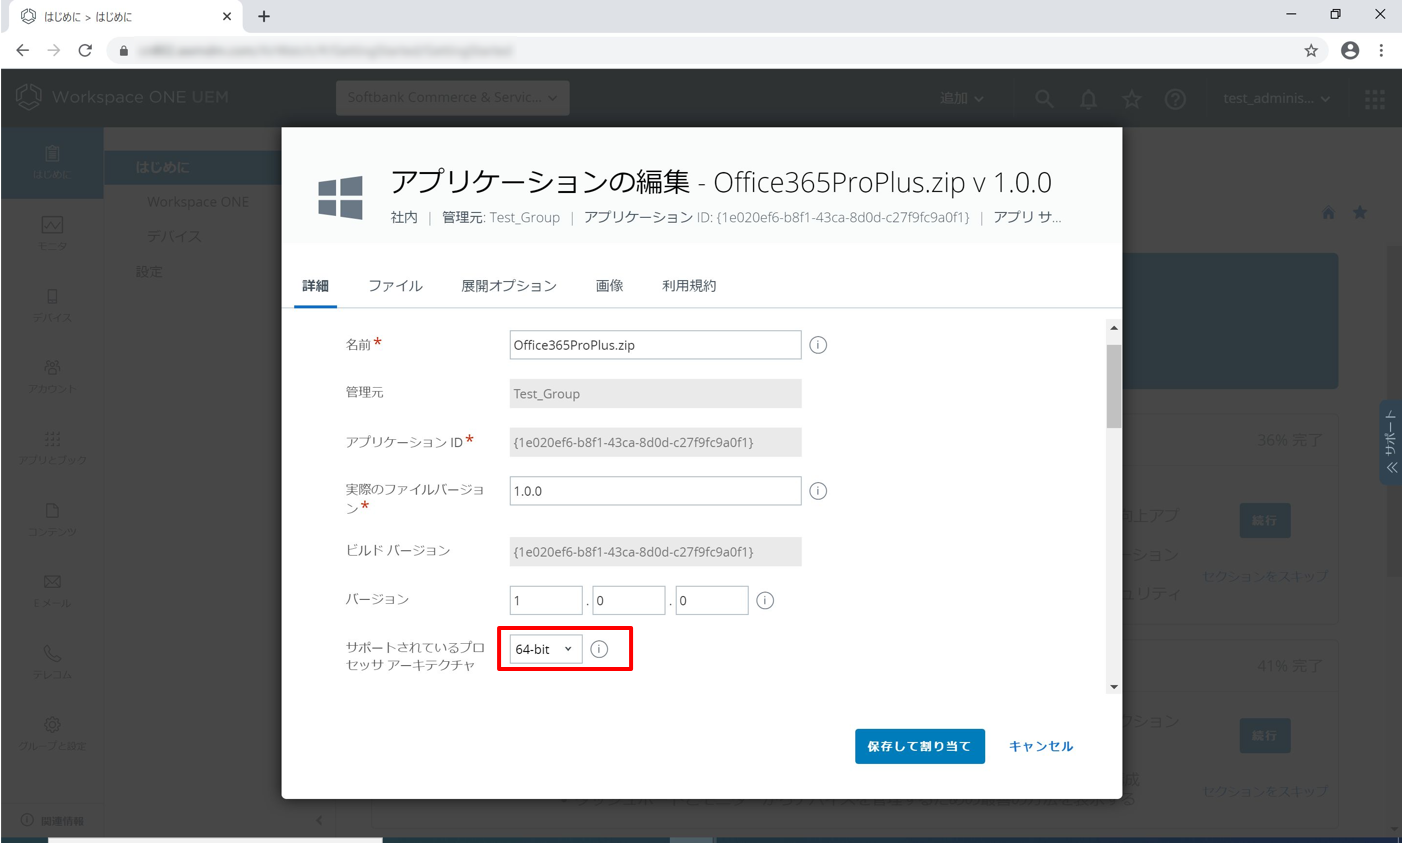Open the apps grid icon in header

pyautogui.click(x=1375, y=98)
